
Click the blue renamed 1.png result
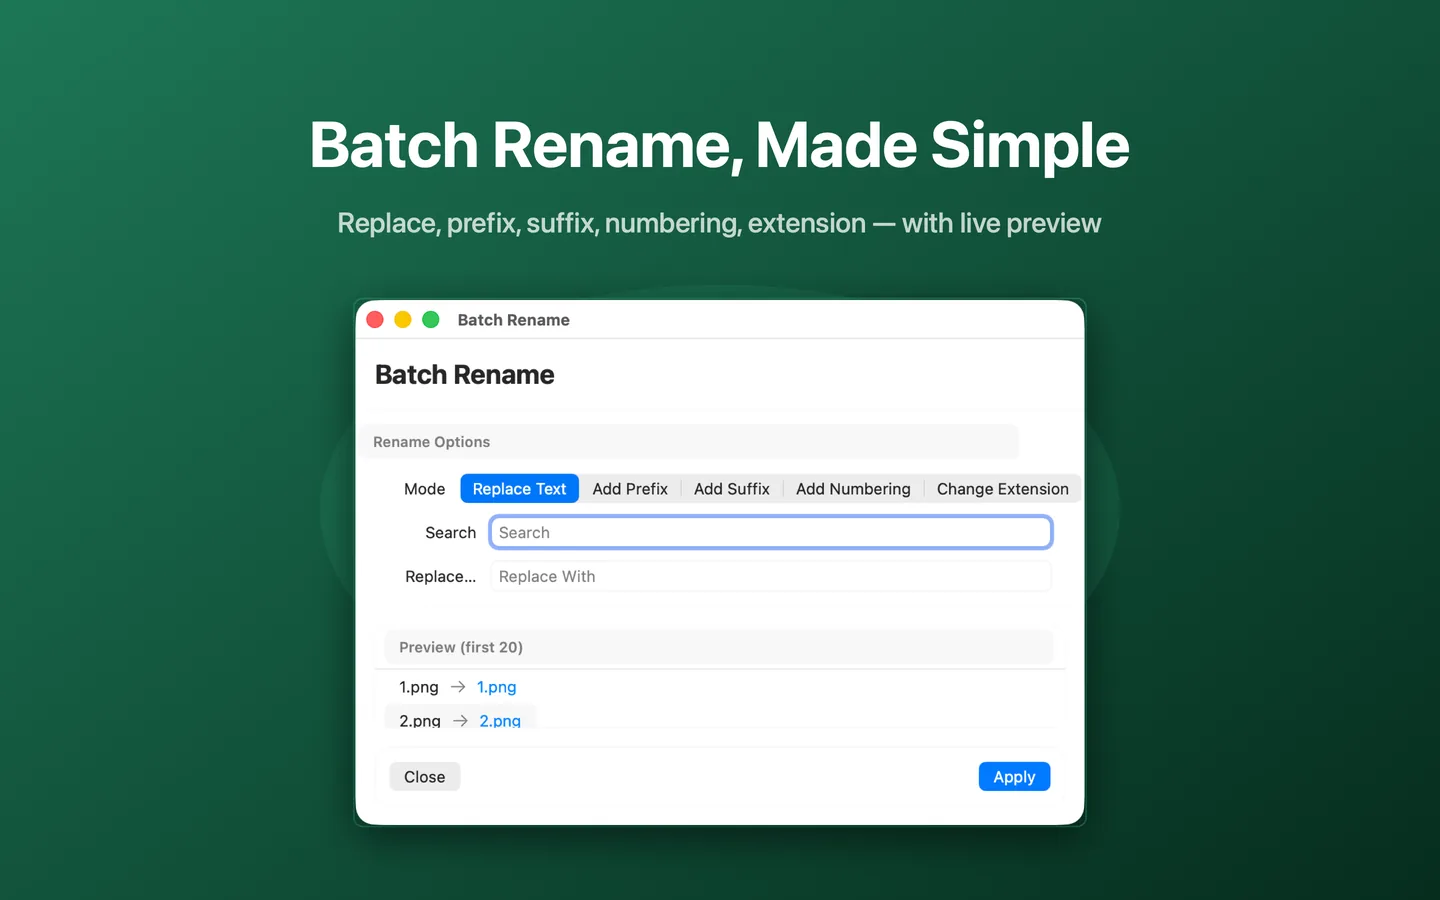(497, 687)
